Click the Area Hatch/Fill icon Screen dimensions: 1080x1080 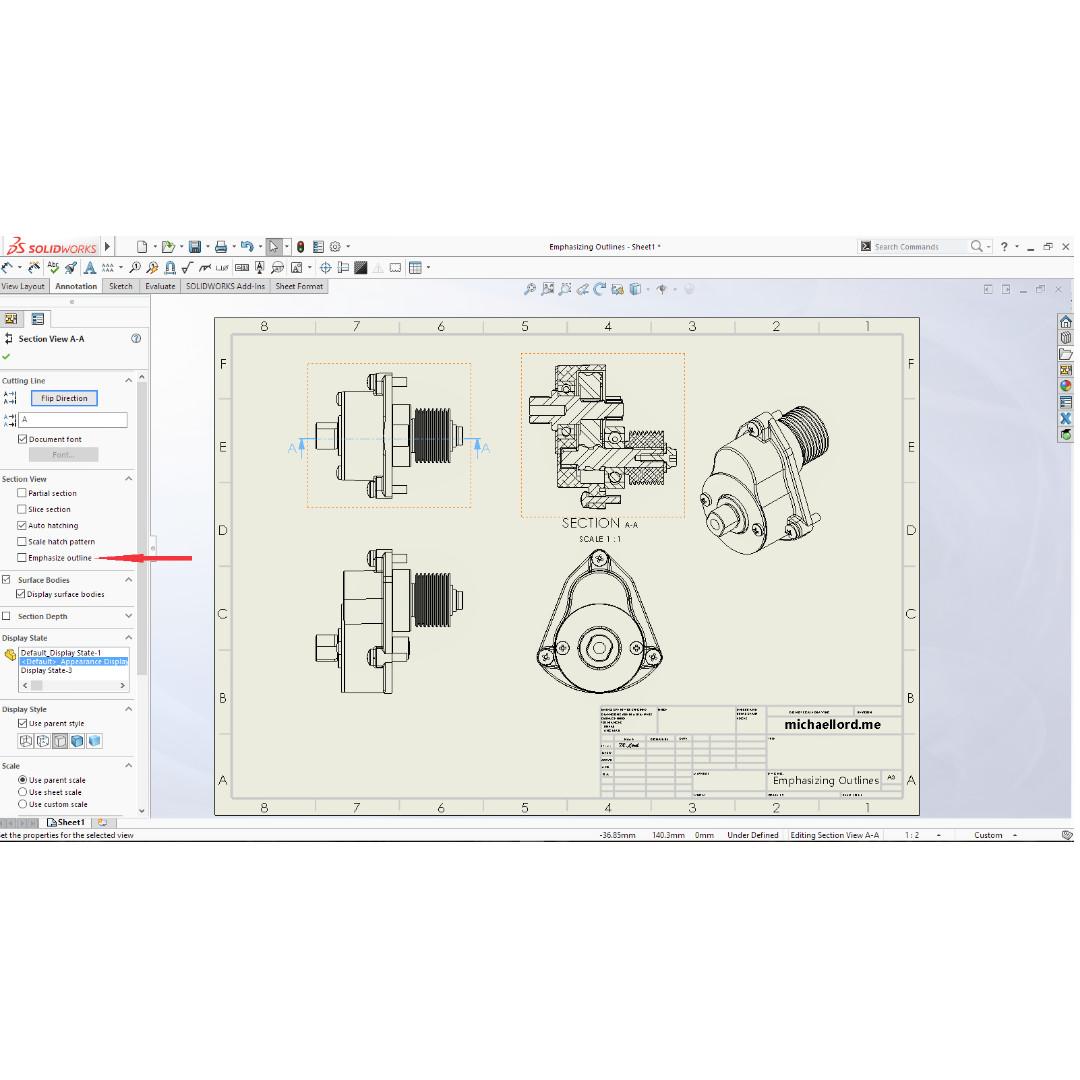click(361, 267)
